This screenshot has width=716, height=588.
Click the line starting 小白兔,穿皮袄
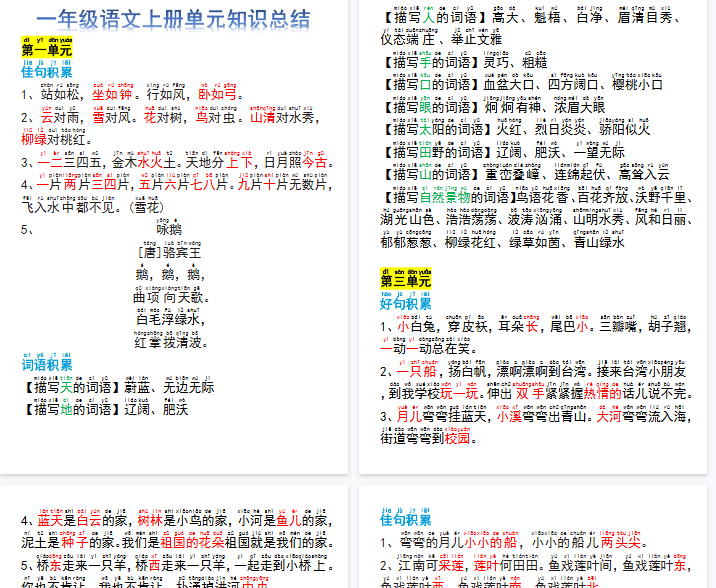coord(537,324)
